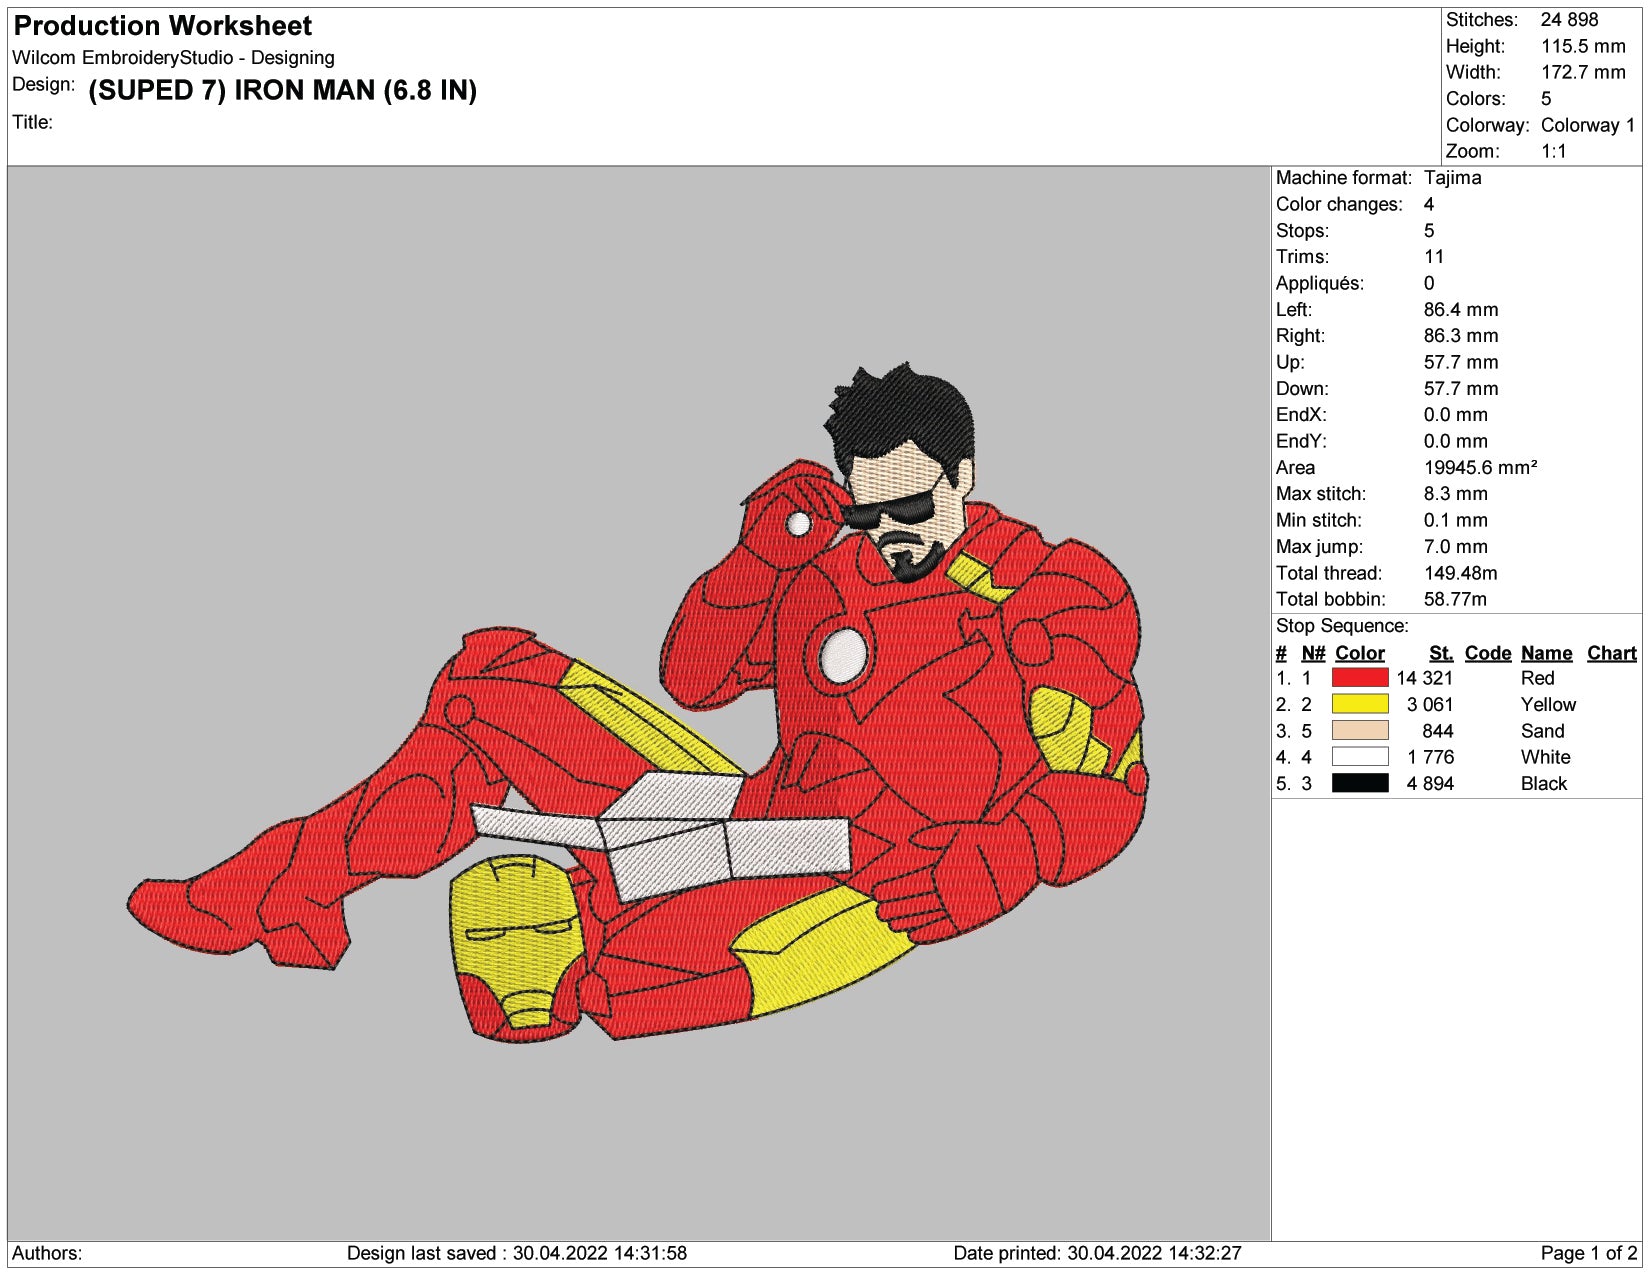Click the stitch count '1 776' for White
This screenshot has width=1650, height=1275.
point(1430,757)
